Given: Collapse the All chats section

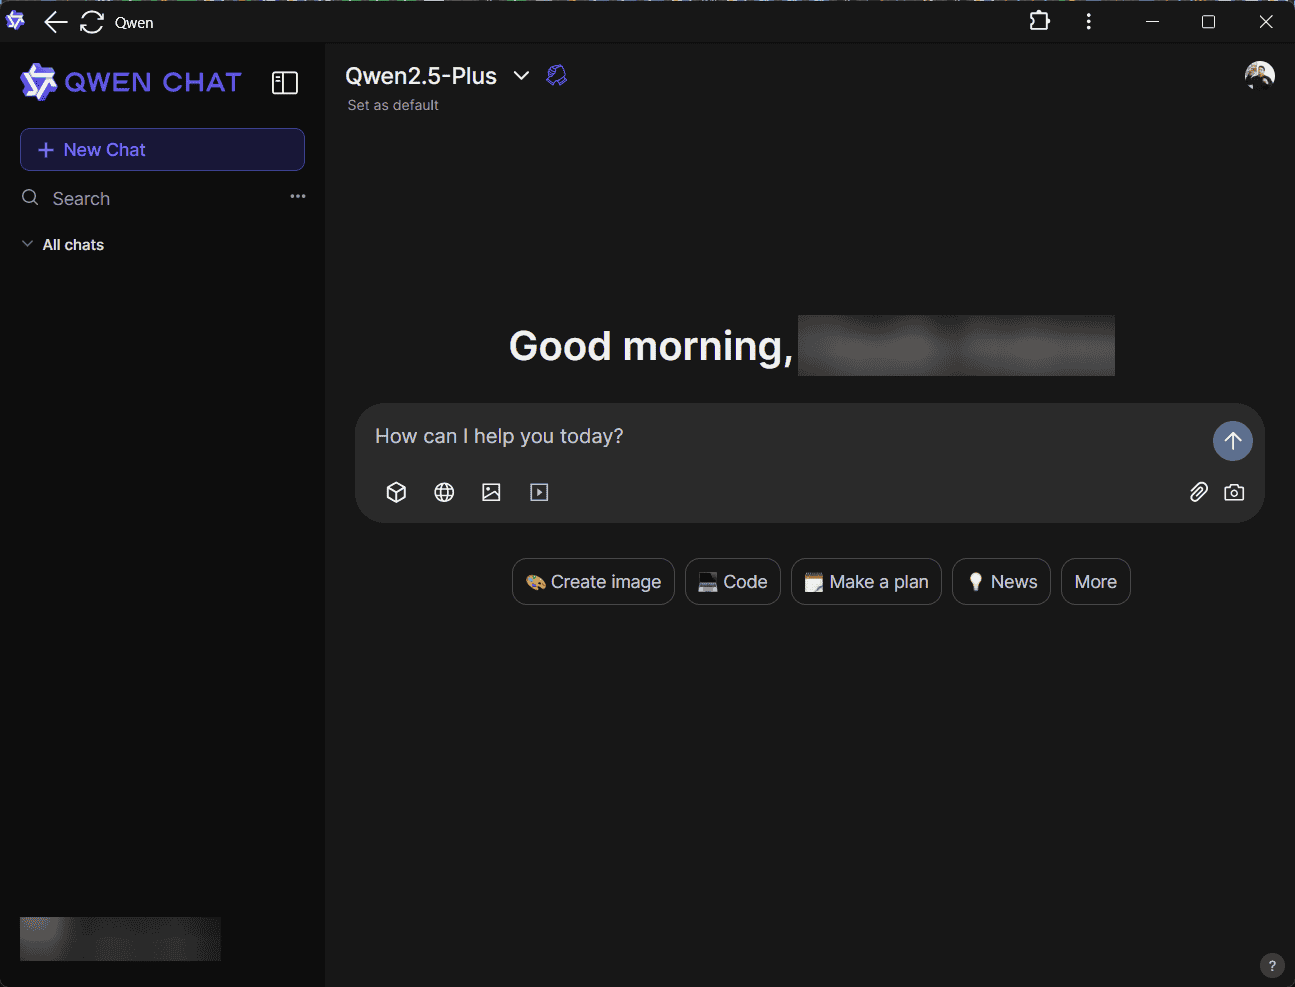Looking at the screenshot, I should pos(63,244).
